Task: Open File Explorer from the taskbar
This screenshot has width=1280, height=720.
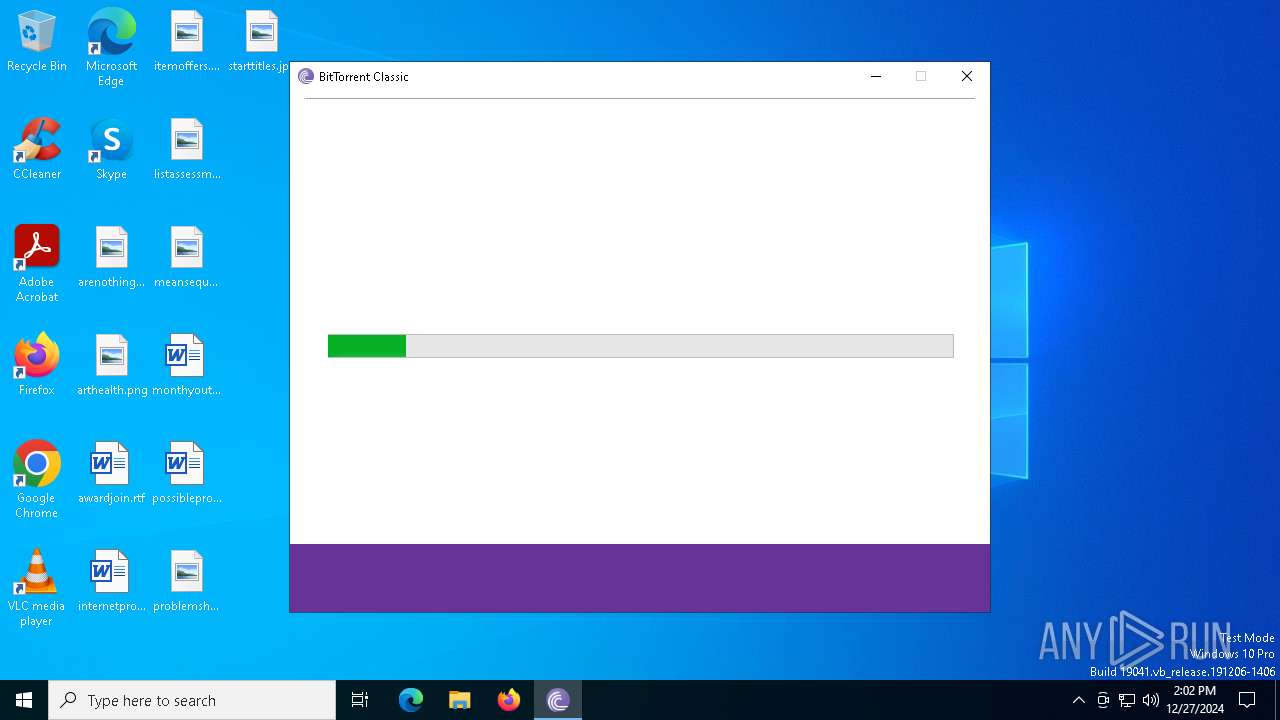Action: [460, 700]
